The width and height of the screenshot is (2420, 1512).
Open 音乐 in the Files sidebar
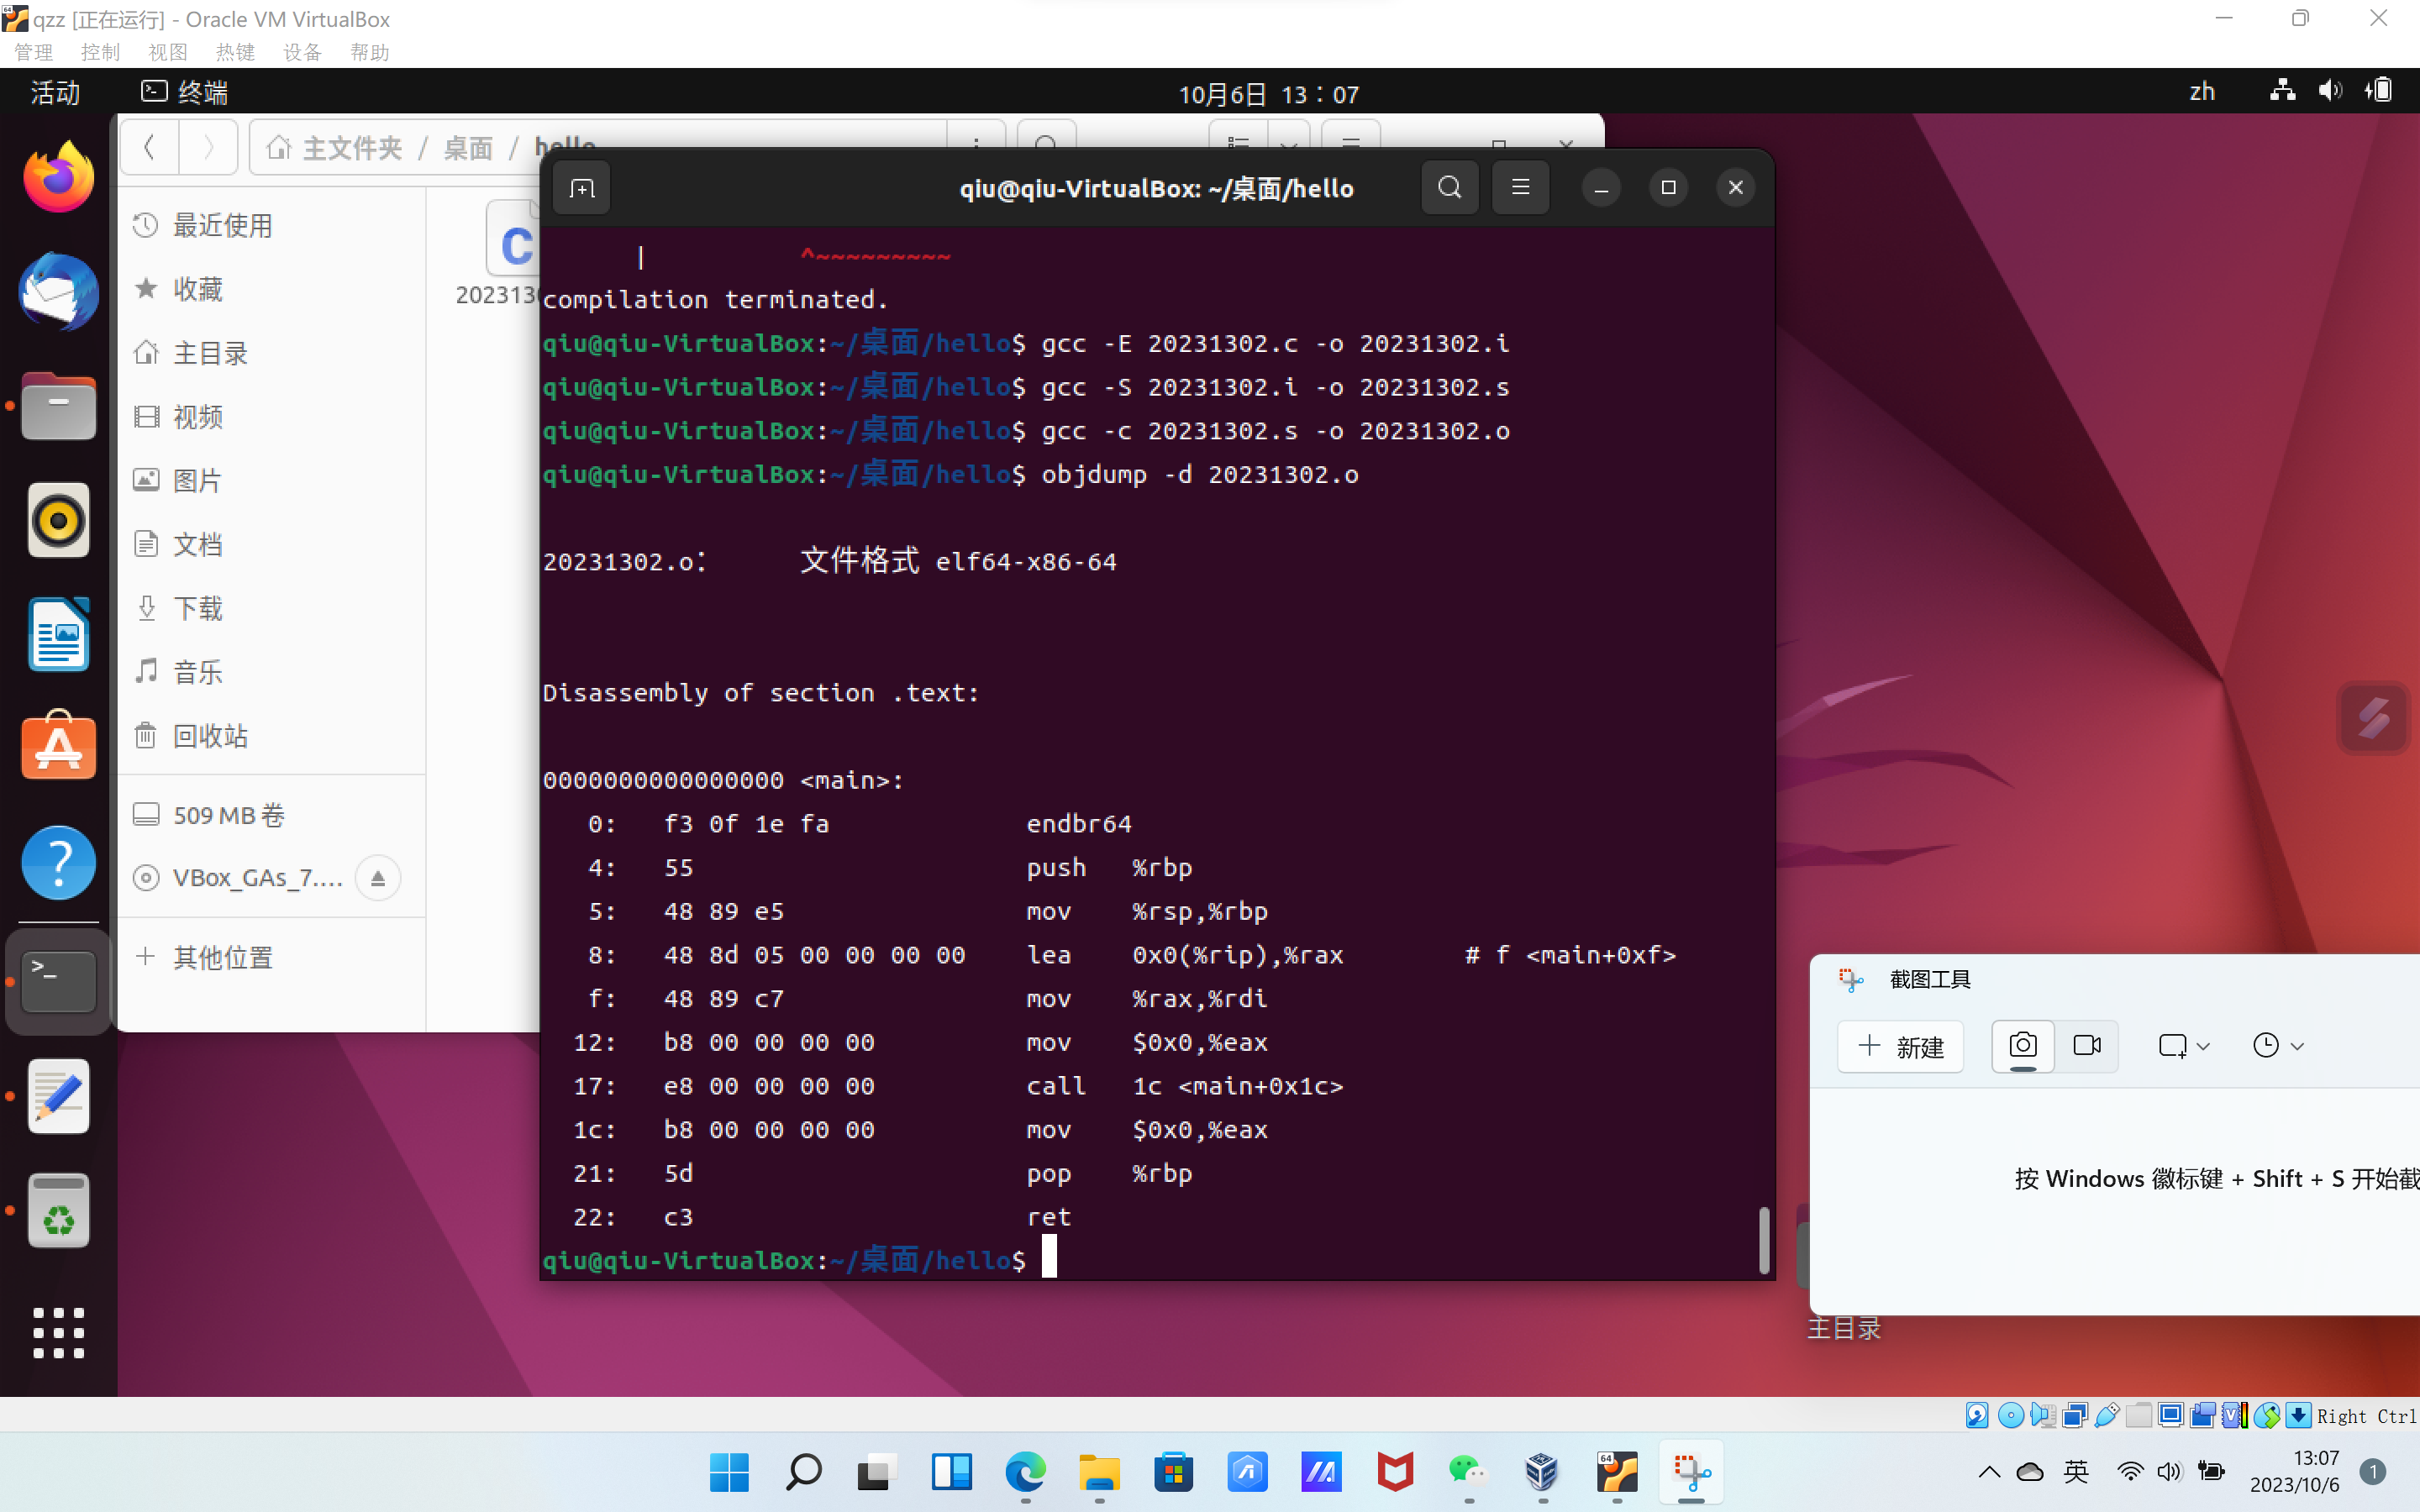(272, 672)
